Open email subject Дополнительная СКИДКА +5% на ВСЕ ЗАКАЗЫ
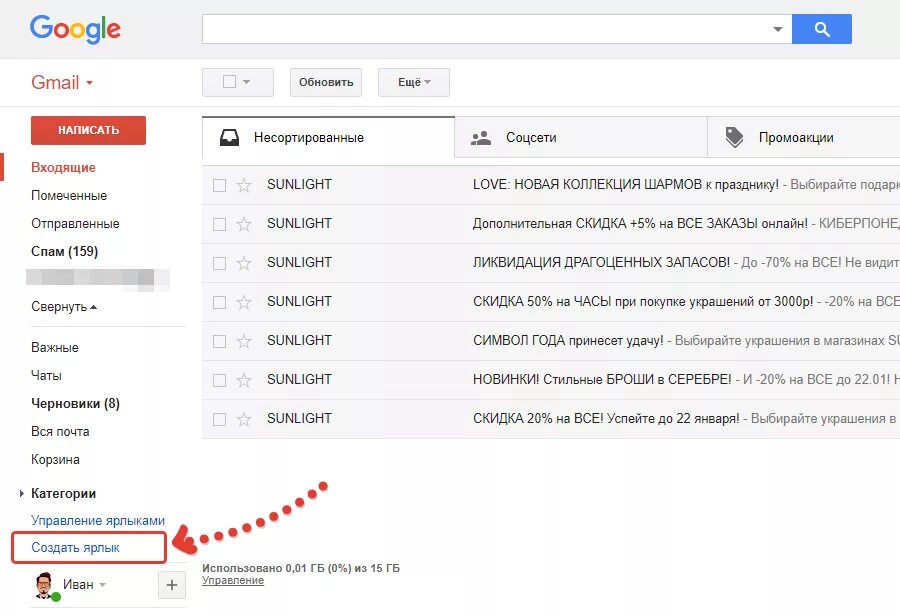Screen dimensions: 900x615 point(640,223)
